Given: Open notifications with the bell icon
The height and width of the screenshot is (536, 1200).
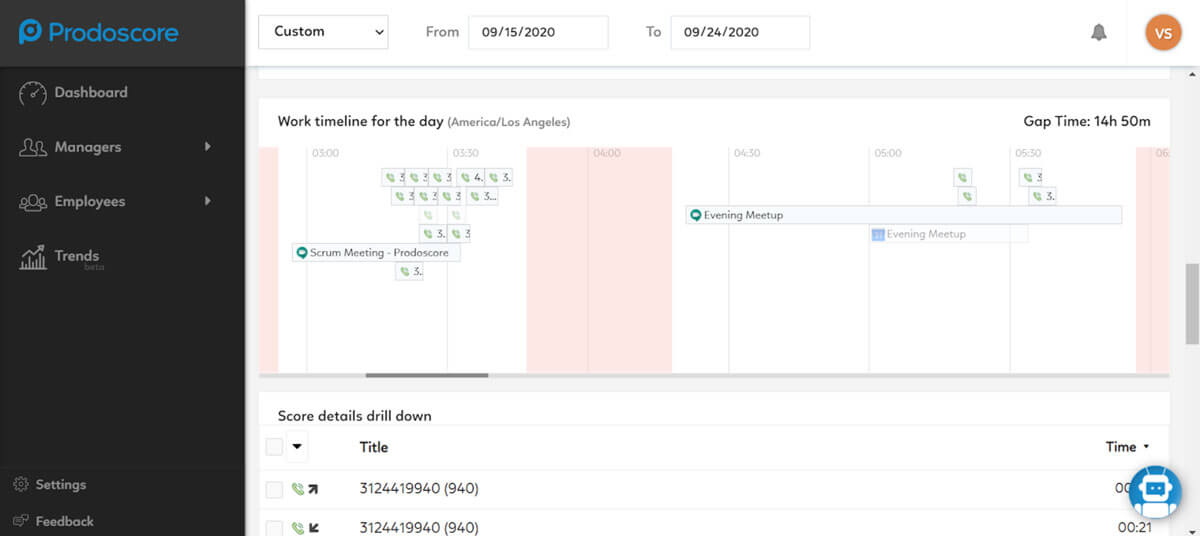Looking at the screenshot, I should [x=1099, y=32].
